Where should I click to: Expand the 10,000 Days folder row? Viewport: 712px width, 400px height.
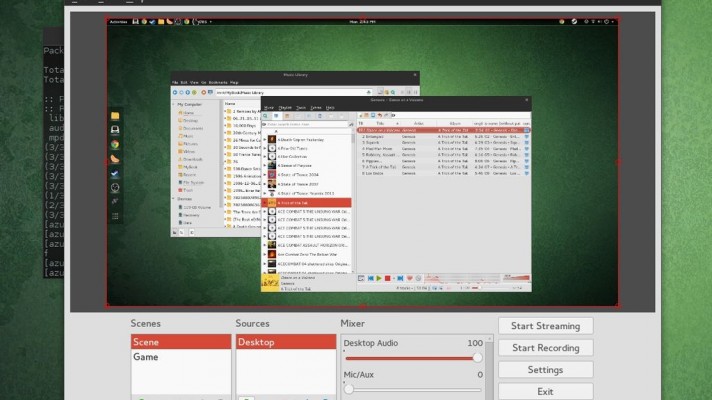[x=225, y=125]
